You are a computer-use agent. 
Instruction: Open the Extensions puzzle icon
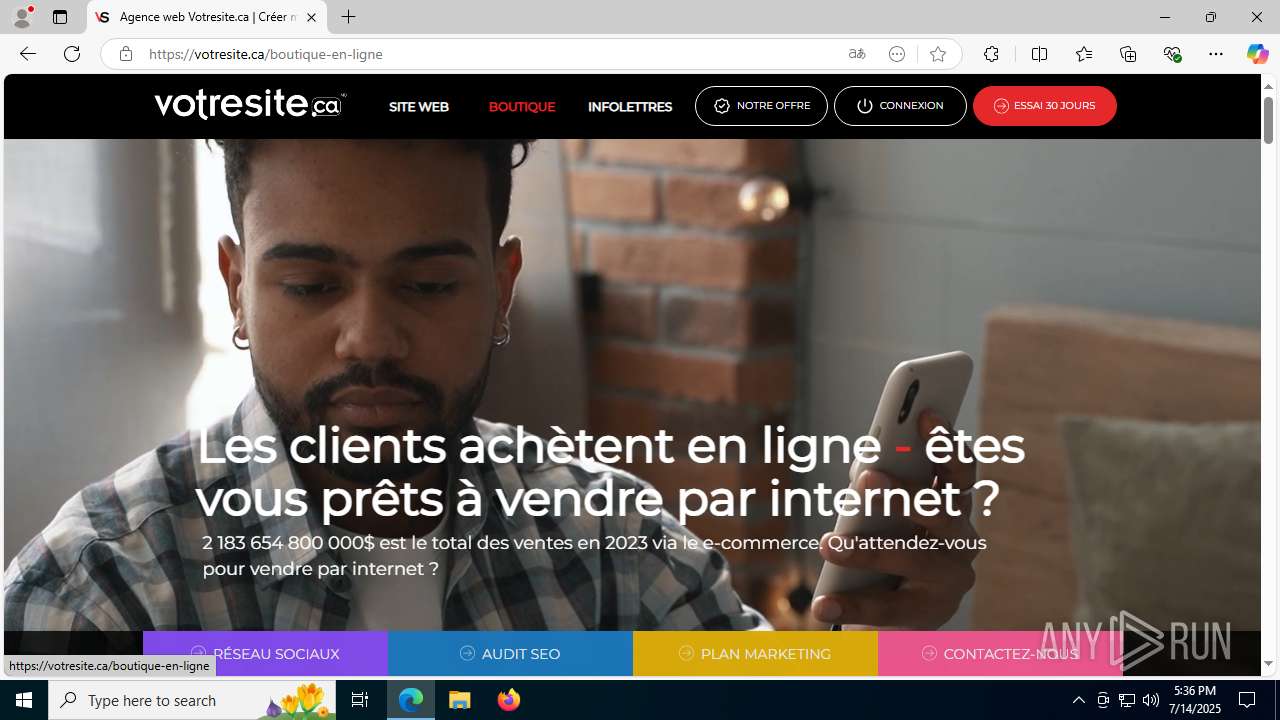(x=991, y=54)
